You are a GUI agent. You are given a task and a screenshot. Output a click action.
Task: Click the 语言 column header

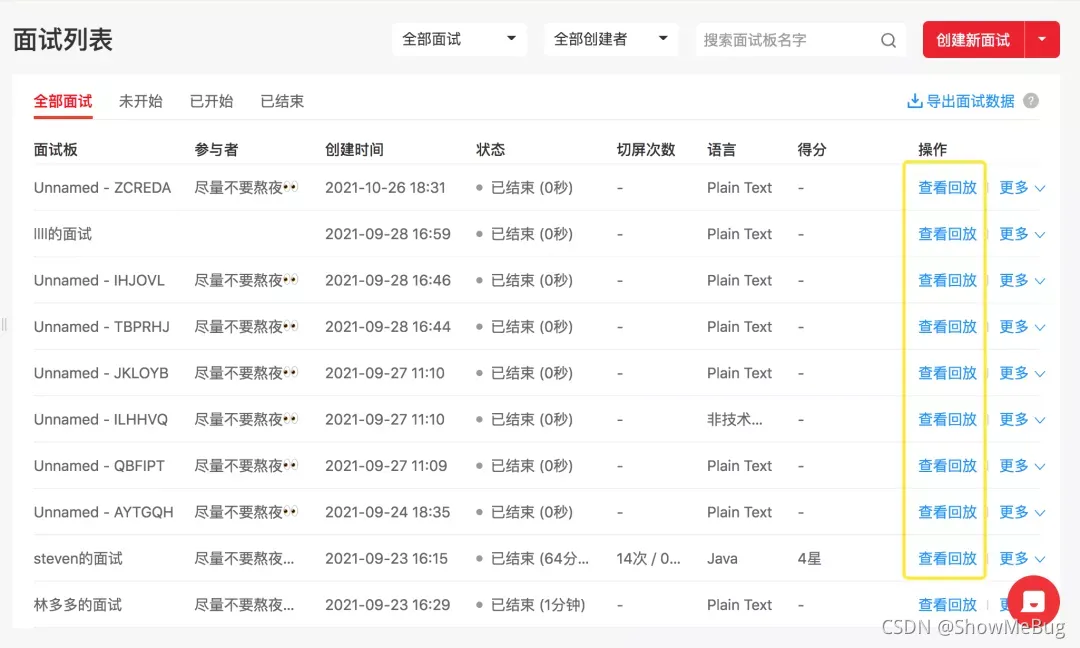(722, 149)
